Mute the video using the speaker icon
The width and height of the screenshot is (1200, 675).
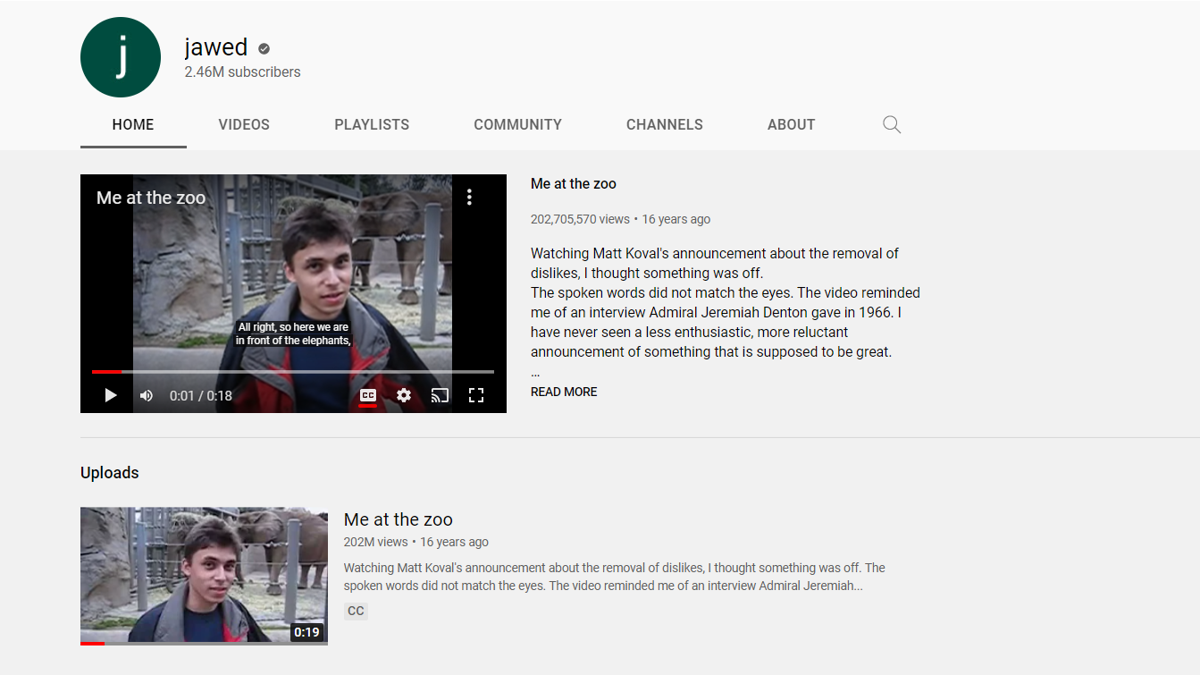click(146, 396)
